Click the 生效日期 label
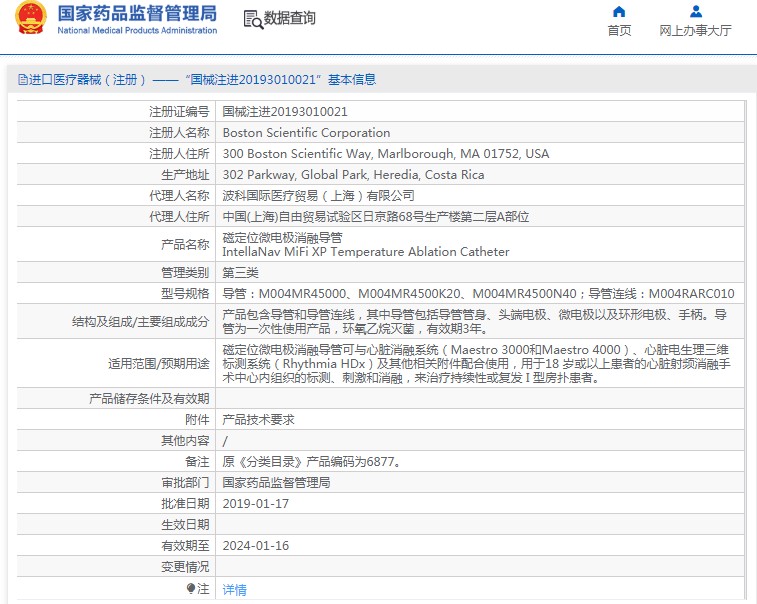The width and height of the screenshot is (757, 604). pos(185,525)
